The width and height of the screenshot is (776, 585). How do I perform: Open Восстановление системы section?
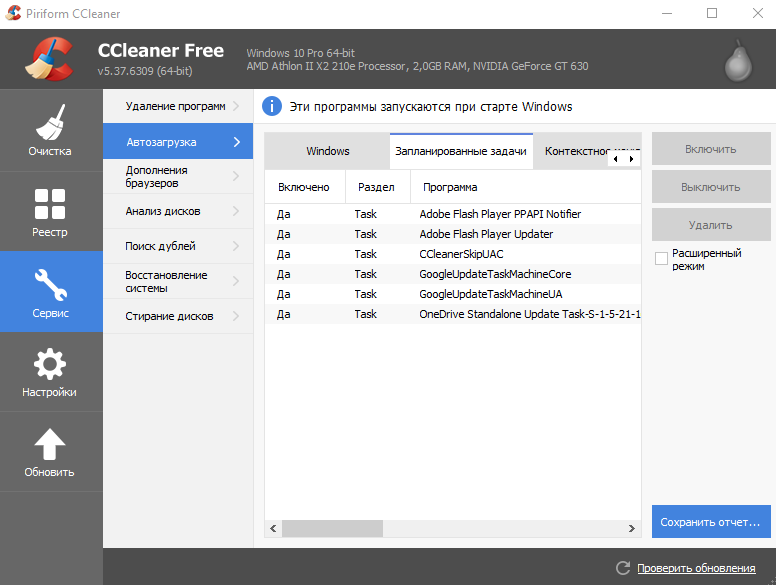point(178,281)
